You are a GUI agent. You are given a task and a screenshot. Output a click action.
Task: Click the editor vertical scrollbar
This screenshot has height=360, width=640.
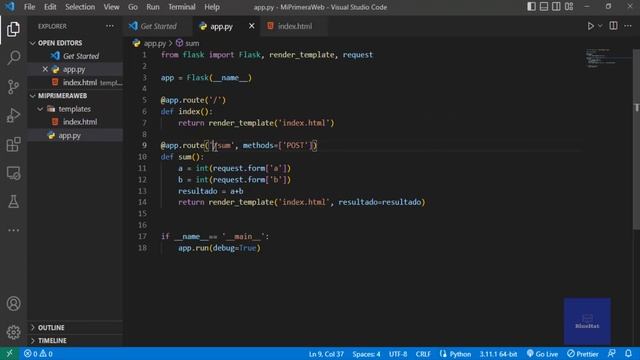tap(636, 139)
